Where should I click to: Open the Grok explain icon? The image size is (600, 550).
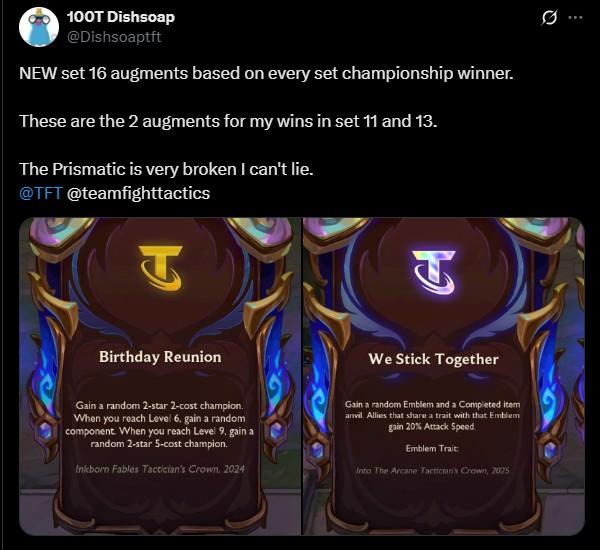coord(549,18)
